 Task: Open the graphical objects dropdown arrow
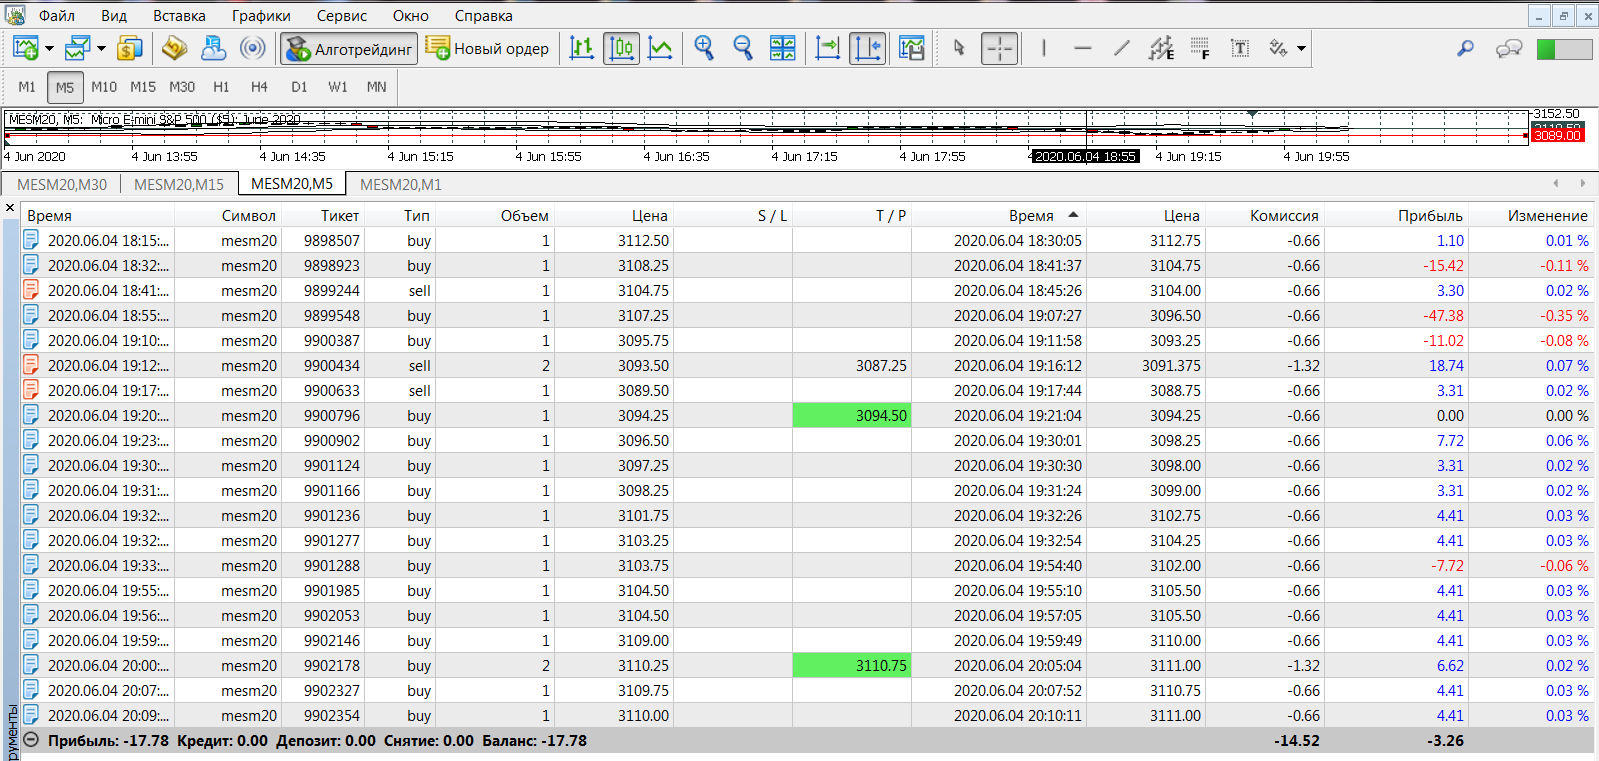(x=1301, y=48)
